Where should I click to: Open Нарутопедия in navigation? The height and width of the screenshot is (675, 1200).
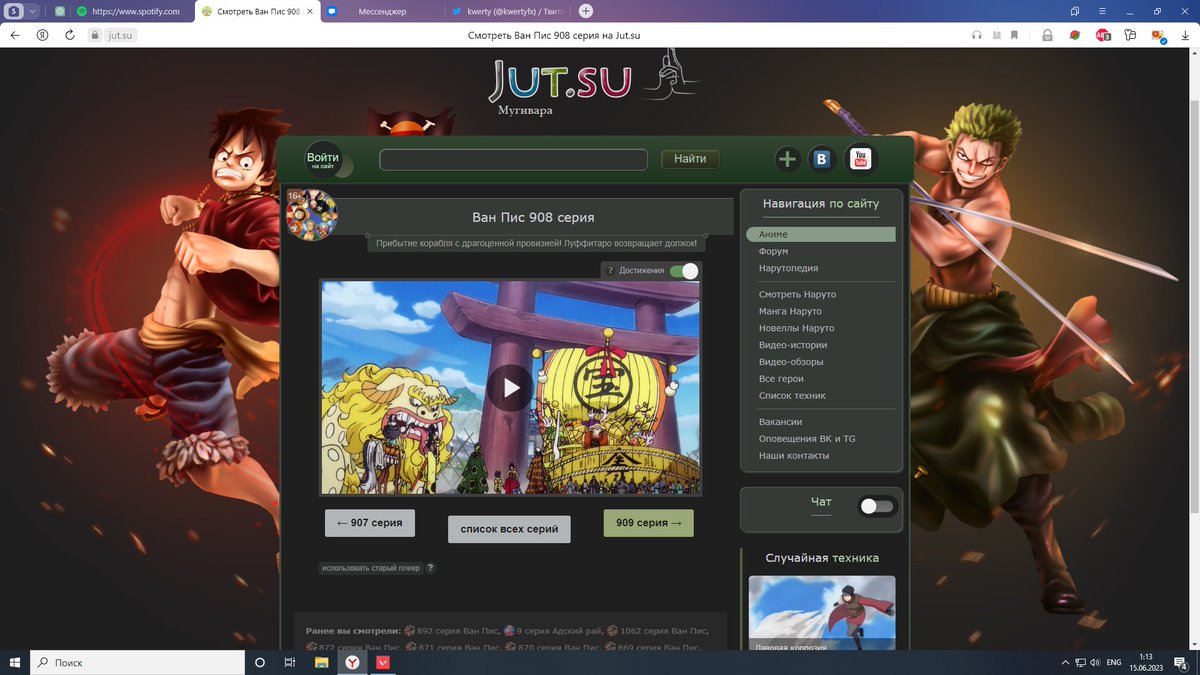788,268
